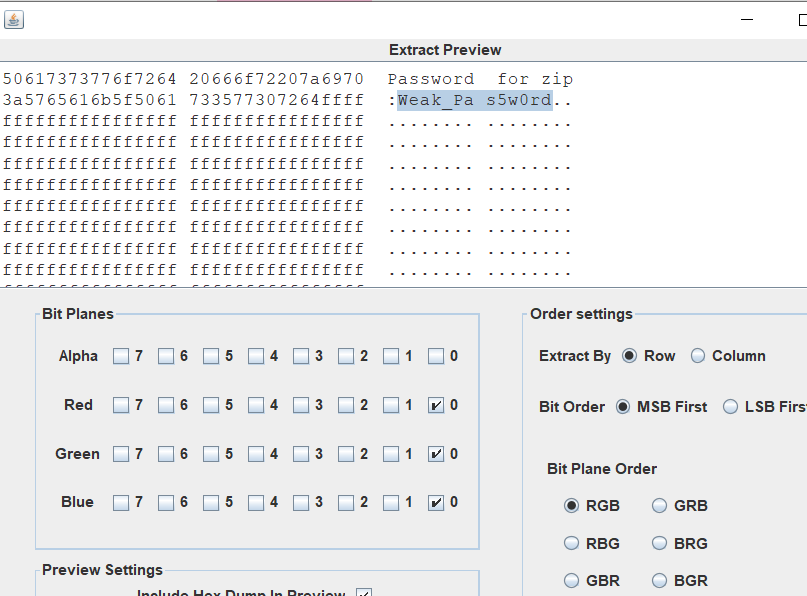Image resolution: width=807 pixels, height=596 pixels.
Task: Minimize the Extract Preview window
Action: pos(745,20)
